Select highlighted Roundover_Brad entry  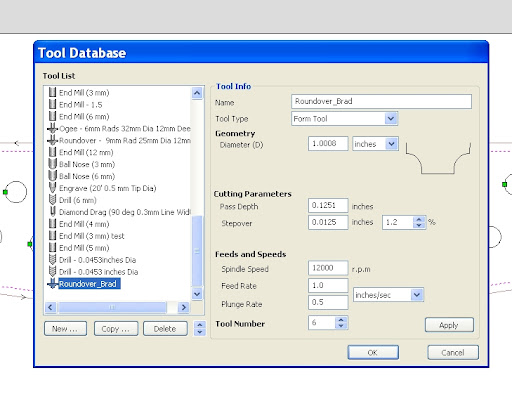(89, 284)
